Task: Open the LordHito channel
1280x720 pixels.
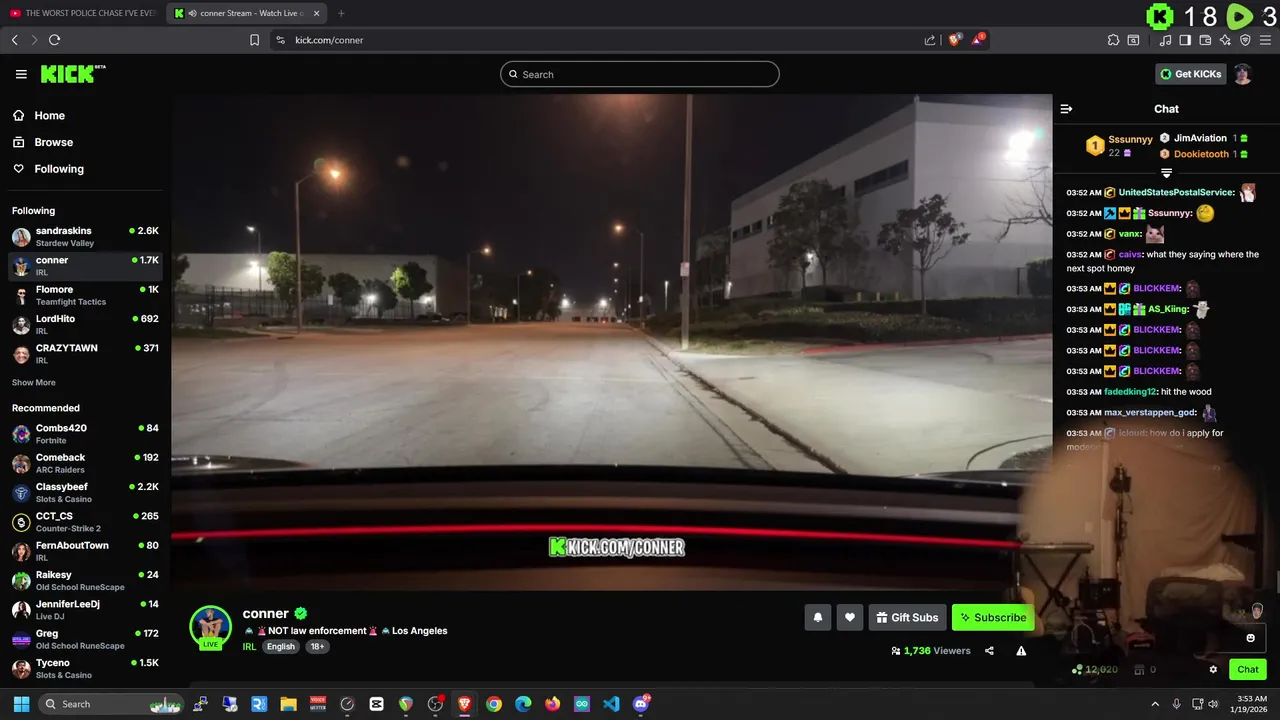Action: 85,324
